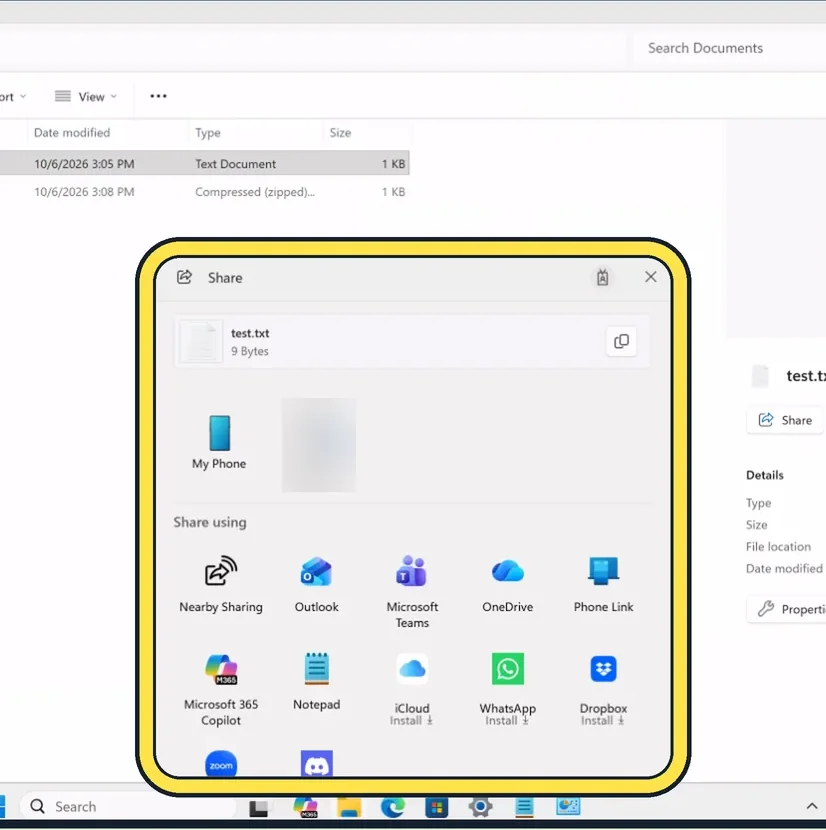
Task: Open the See more three-dots menu
Action: [158, 96]
